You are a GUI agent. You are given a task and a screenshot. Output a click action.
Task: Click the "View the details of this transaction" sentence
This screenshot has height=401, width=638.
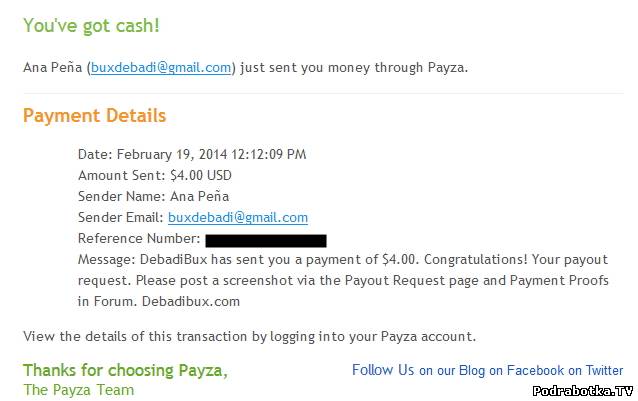coord(249,336)
